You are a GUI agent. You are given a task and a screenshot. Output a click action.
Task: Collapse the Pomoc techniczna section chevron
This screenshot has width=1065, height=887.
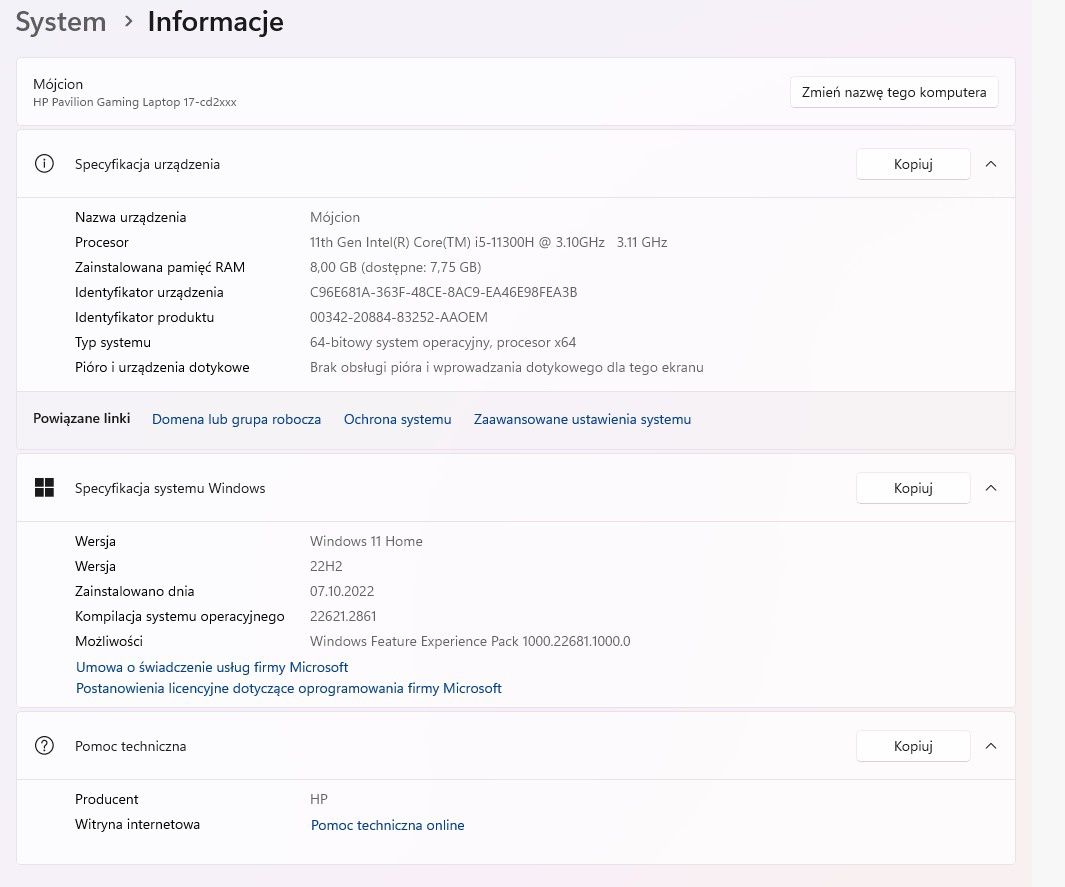991,746
